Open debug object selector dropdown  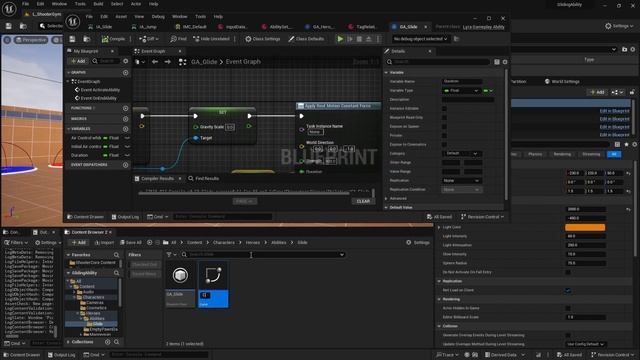(420, 39)
